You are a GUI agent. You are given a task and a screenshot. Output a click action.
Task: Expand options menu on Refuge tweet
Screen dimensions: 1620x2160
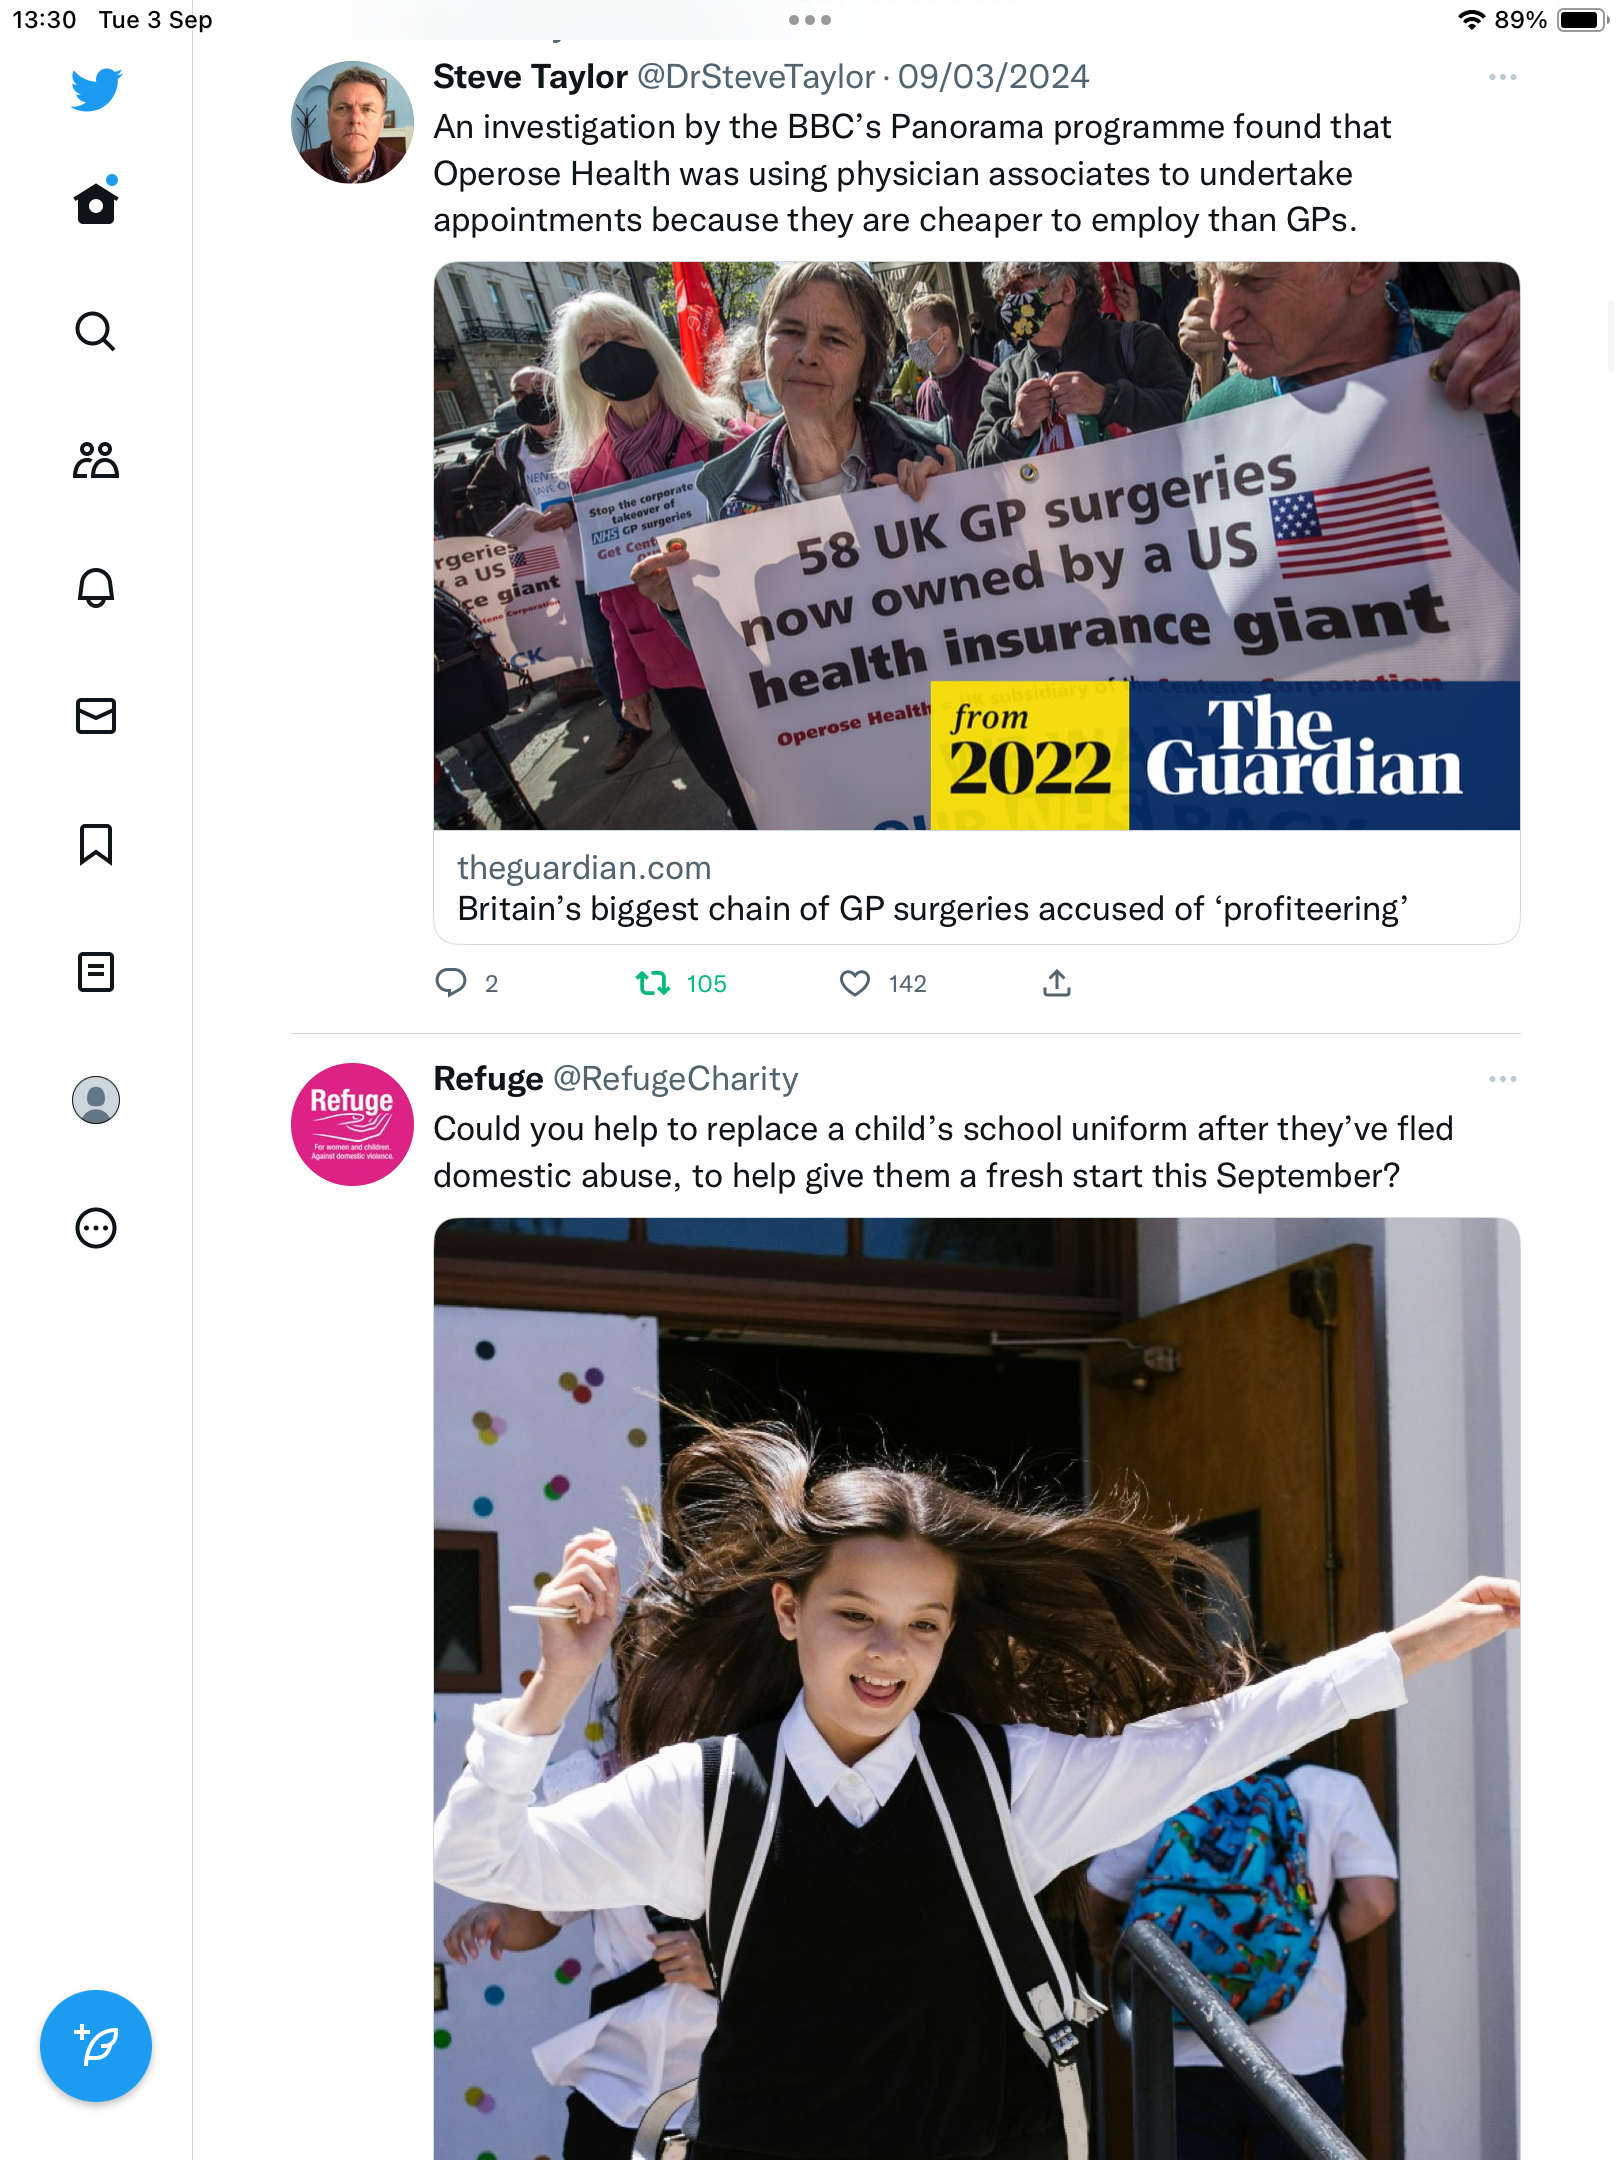(1502, 1079)
